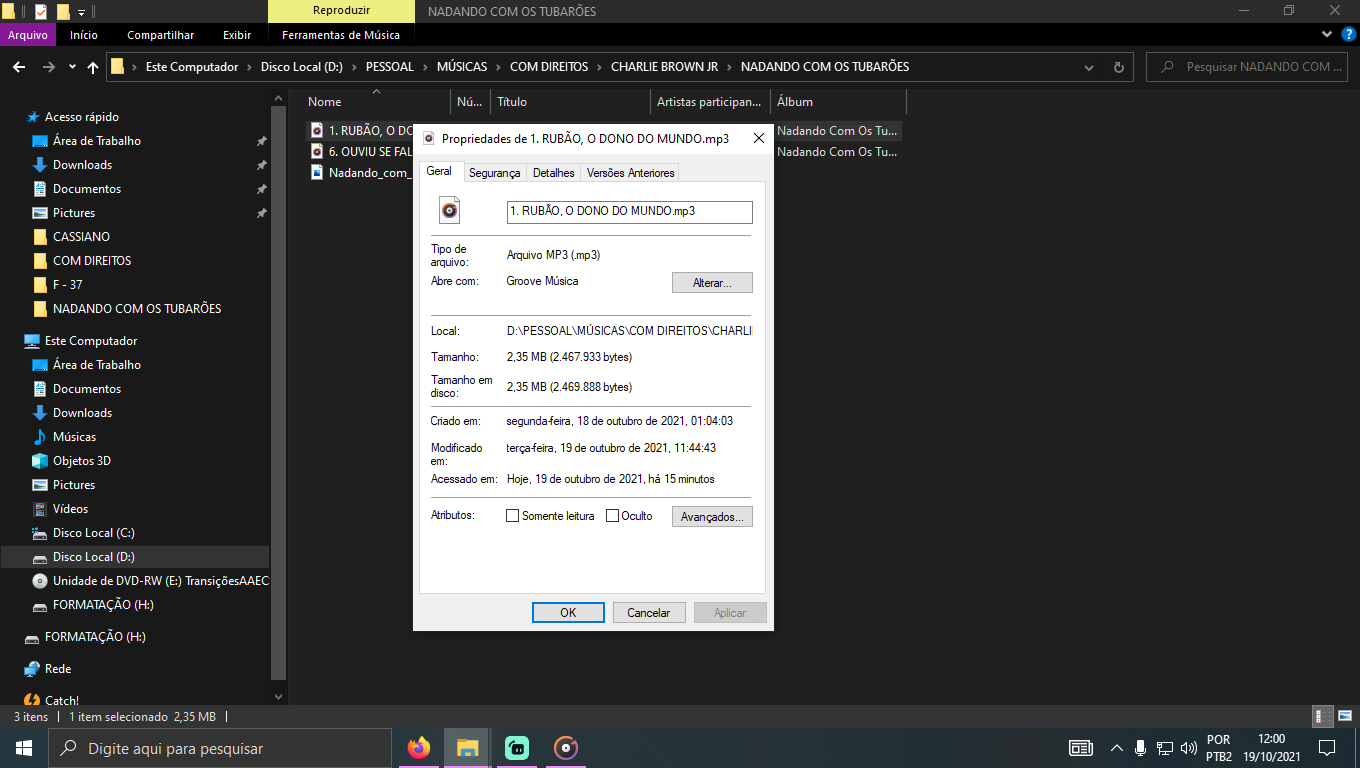Open Help via the blue question mark icon
The height and width of the screenshot is (768, 1360).
[1347, 34]
